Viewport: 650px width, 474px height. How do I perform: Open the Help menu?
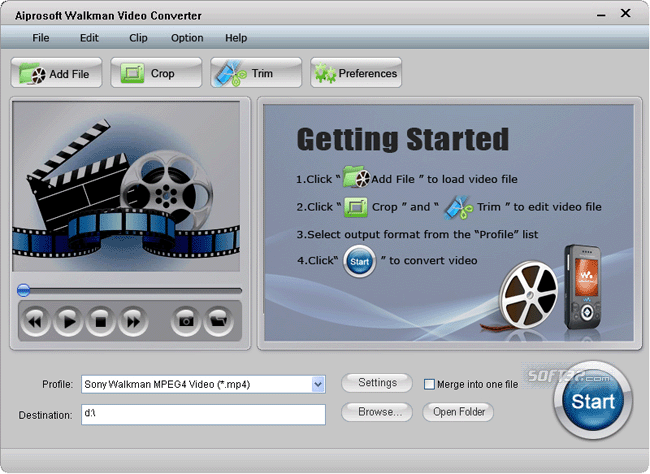(x=236, y=38)
